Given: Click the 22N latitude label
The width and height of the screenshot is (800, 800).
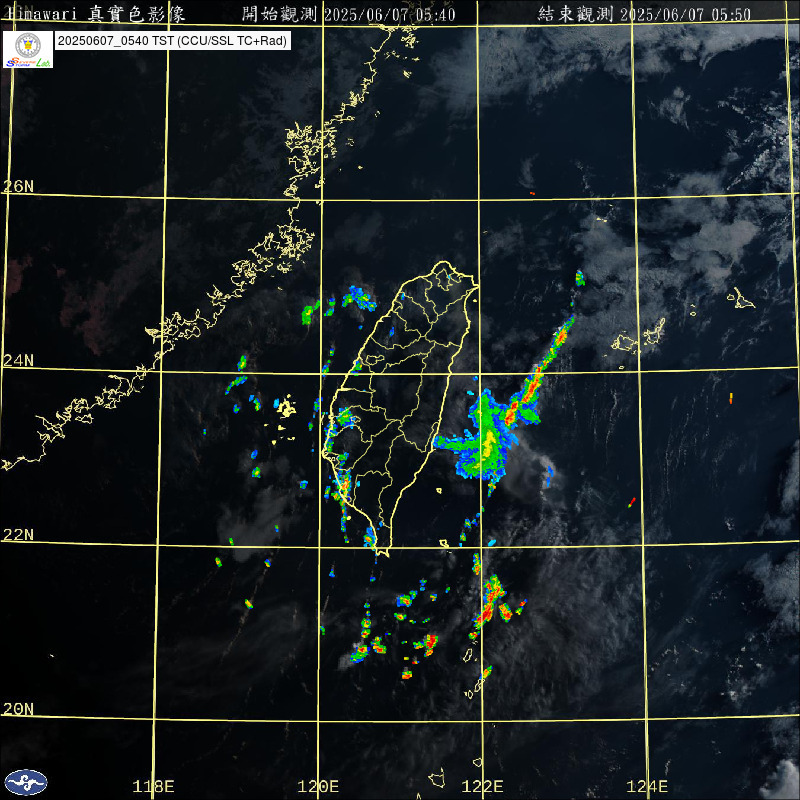Looking at the screenshot, I should [x=18, y=535].
